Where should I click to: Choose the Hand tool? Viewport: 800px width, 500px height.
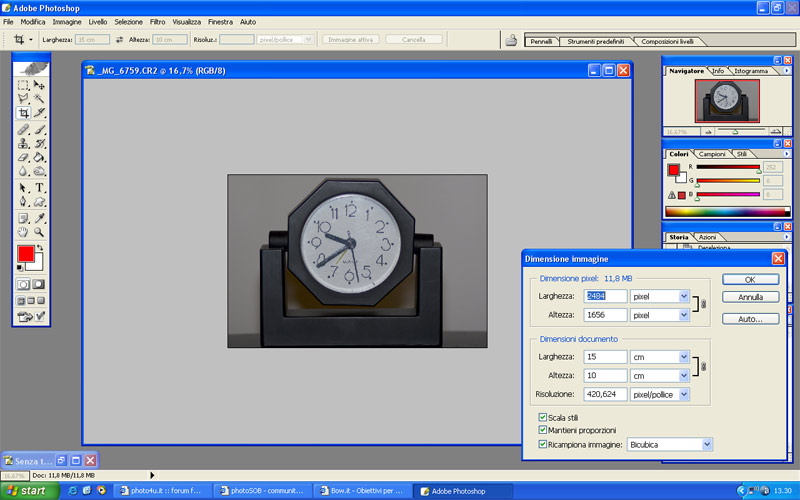click(x=23, y=231)
